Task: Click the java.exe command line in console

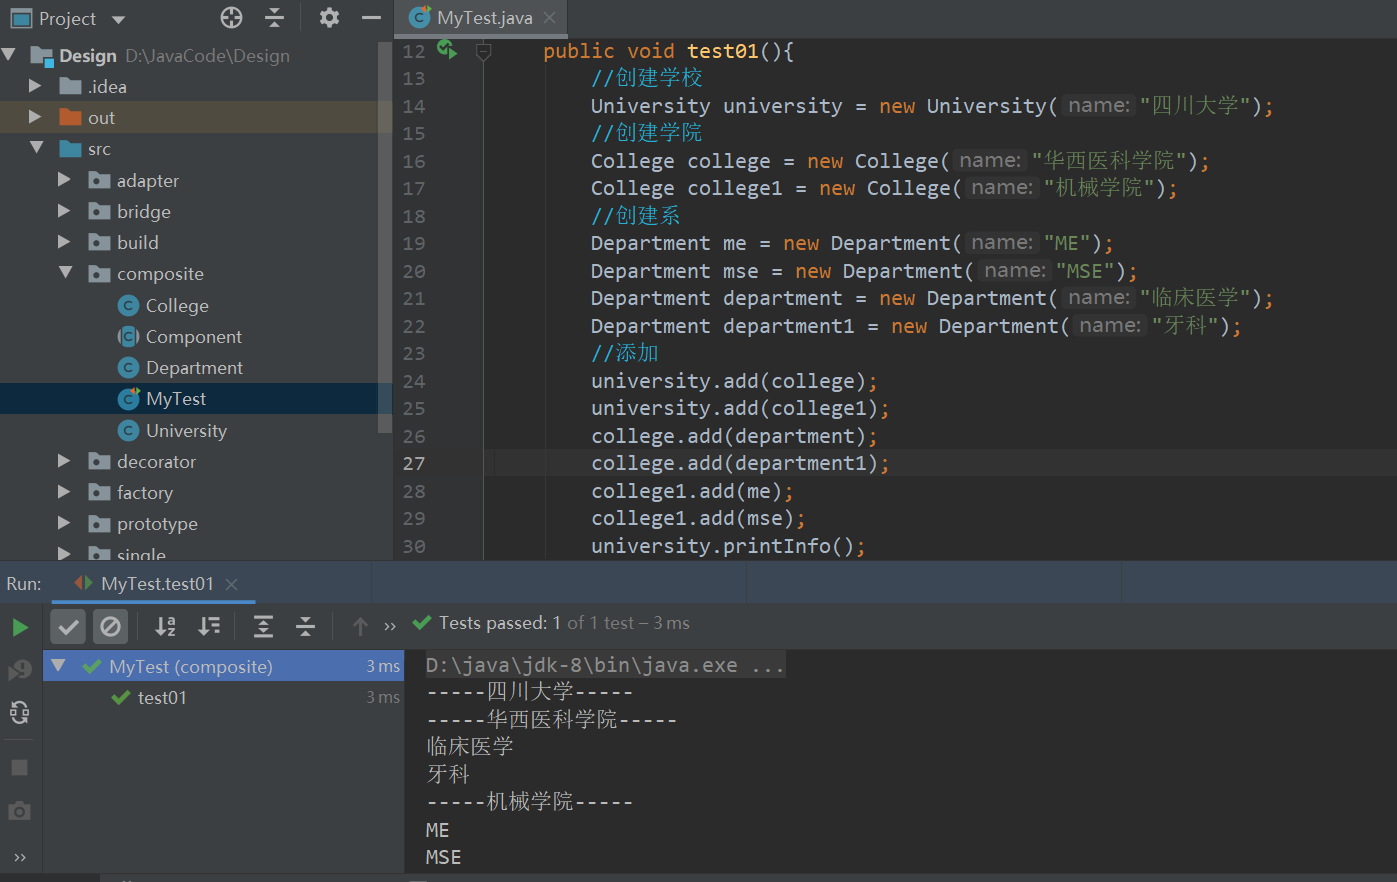Action: click(606, 665)
